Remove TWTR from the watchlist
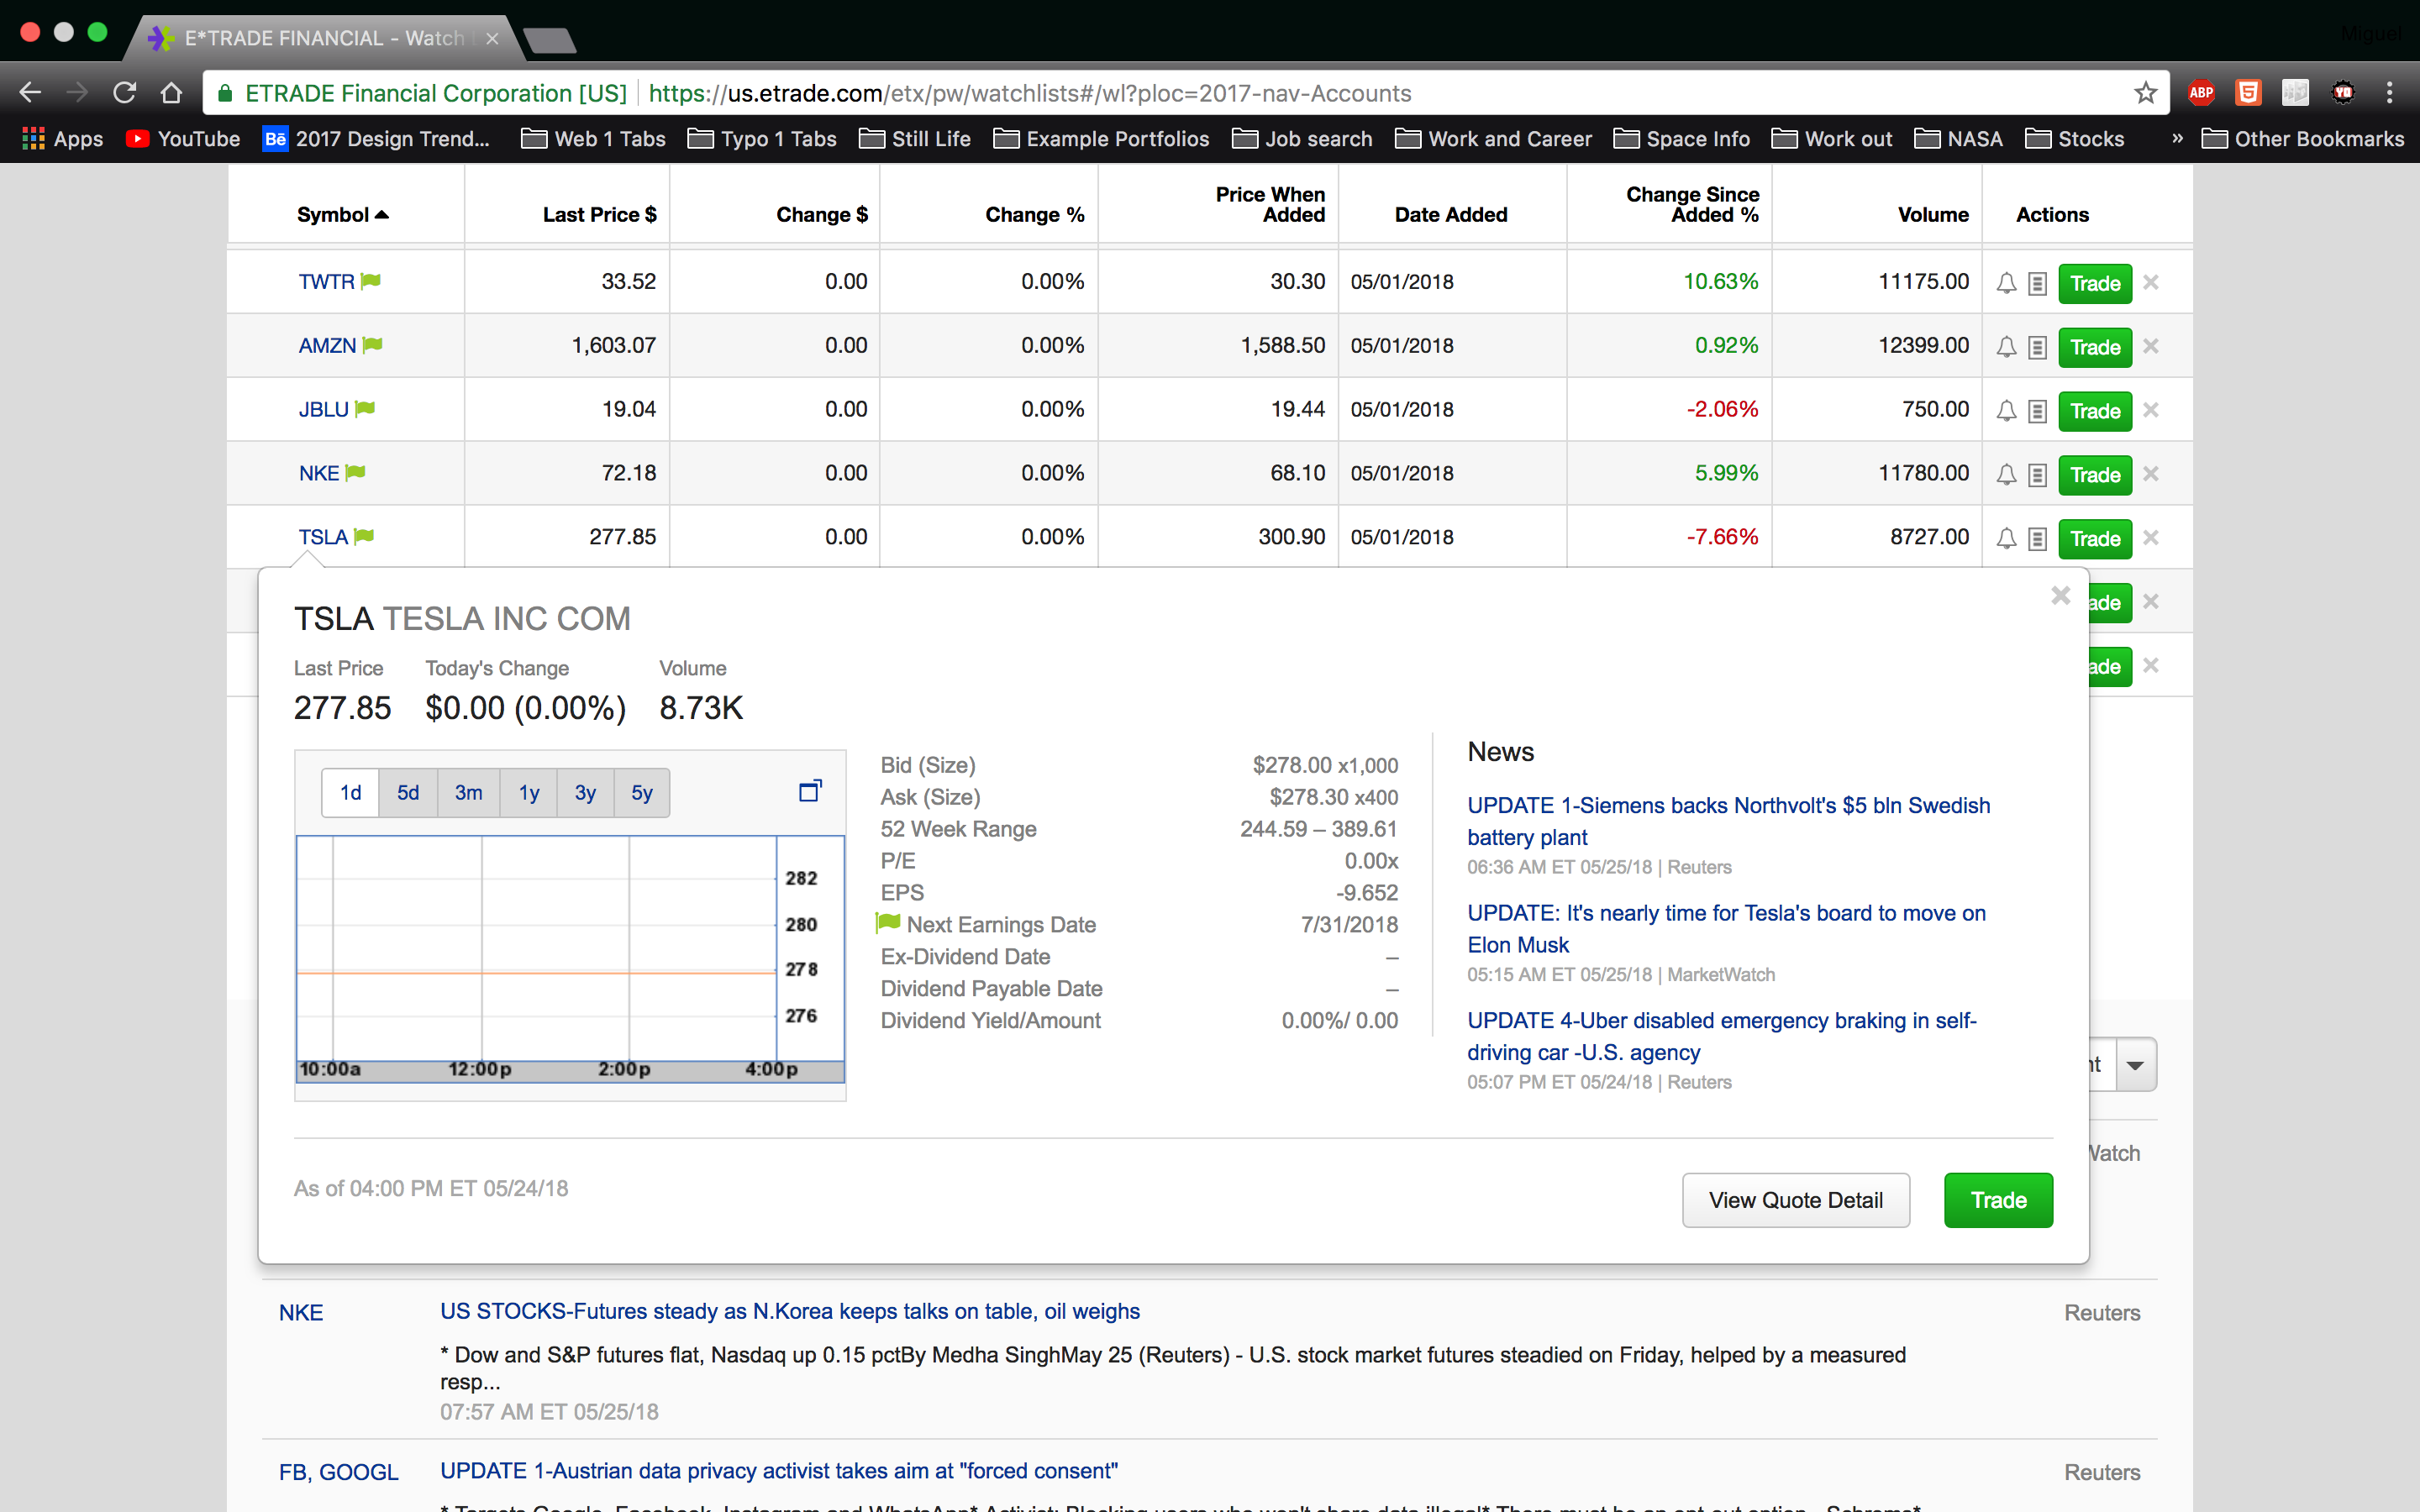The width and height of the screenshot is (2420, 1512). coord(2151,283)
